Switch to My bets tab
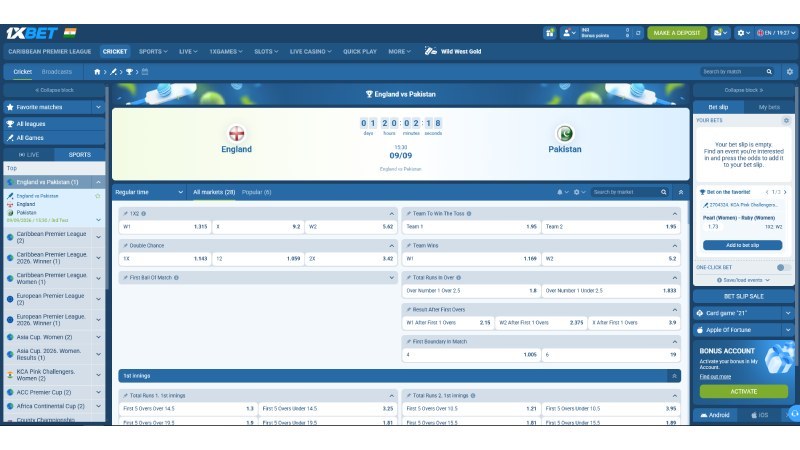Screen dimensions: 800x450 769,107
